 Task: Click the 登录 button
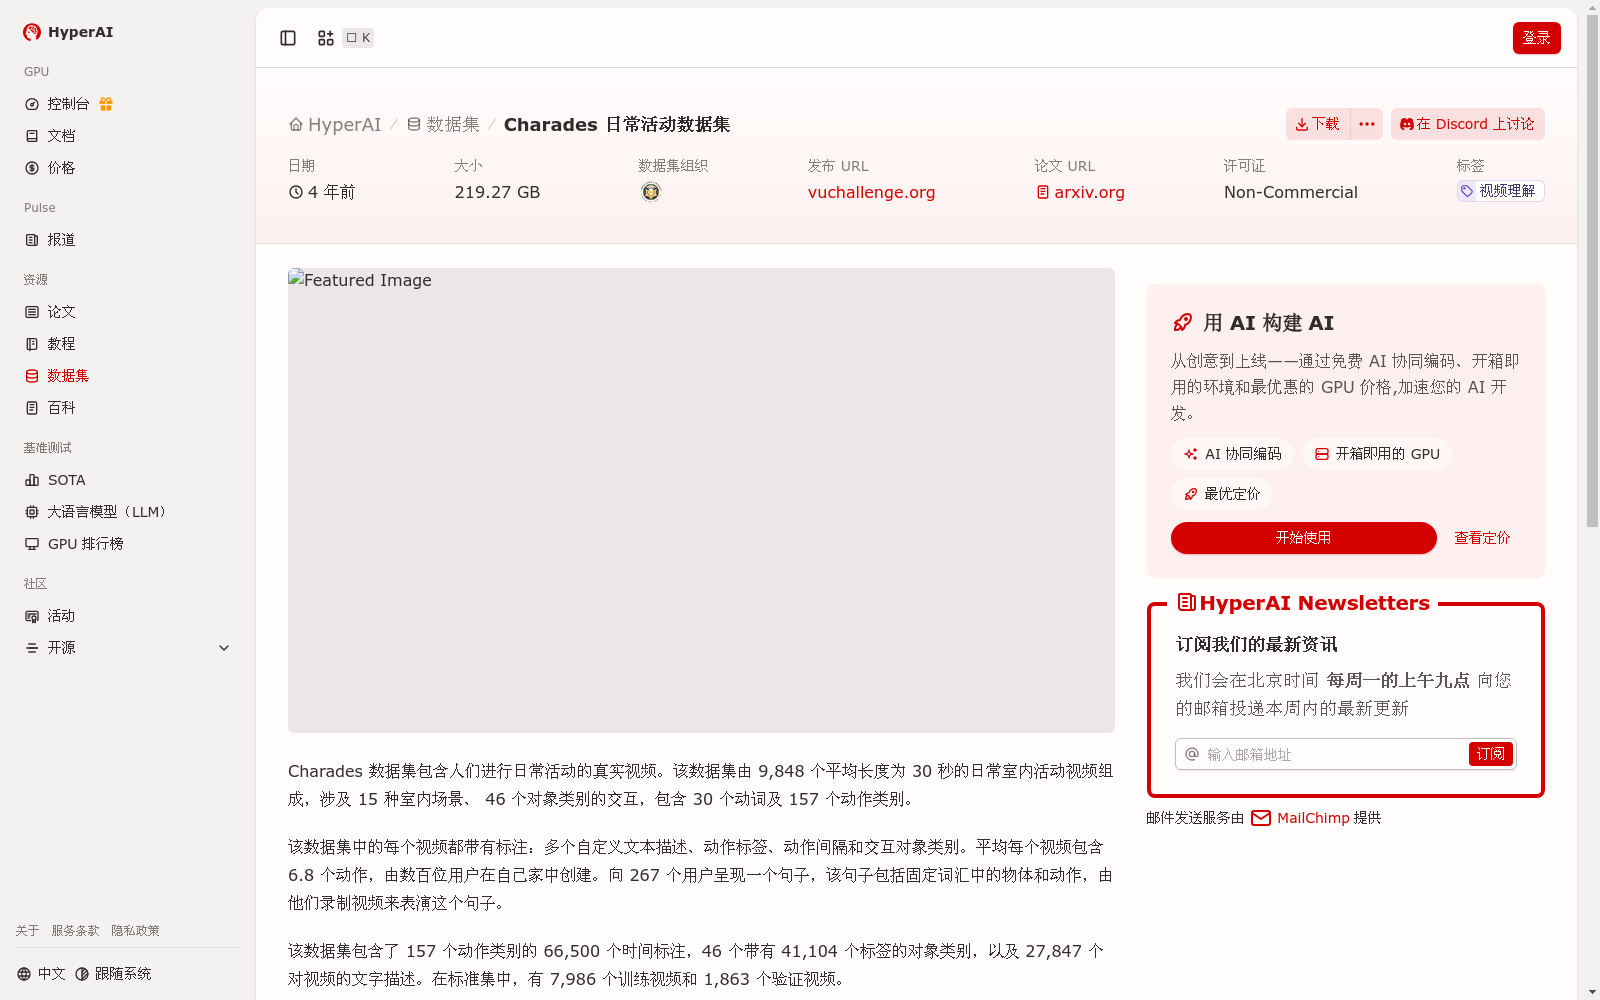(1536, 38)
